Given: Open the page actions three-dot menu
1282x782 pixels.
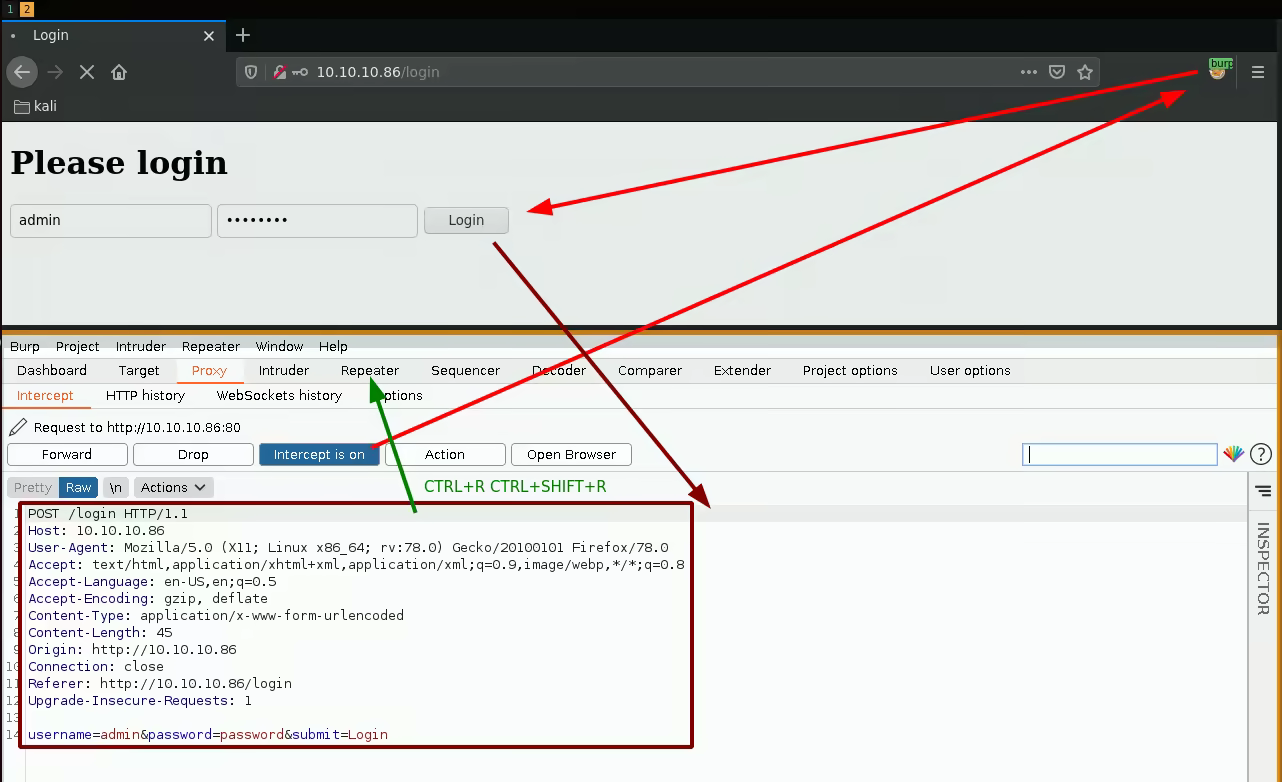Looking at the screenshot, I should (x=1029, y=72).
